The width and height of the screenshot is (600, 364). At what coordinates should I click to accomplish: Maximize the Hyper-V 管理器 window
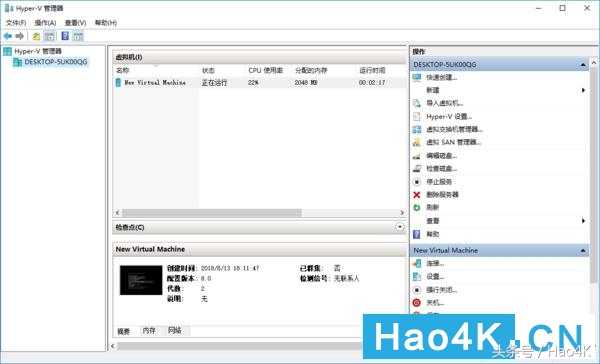562,8
